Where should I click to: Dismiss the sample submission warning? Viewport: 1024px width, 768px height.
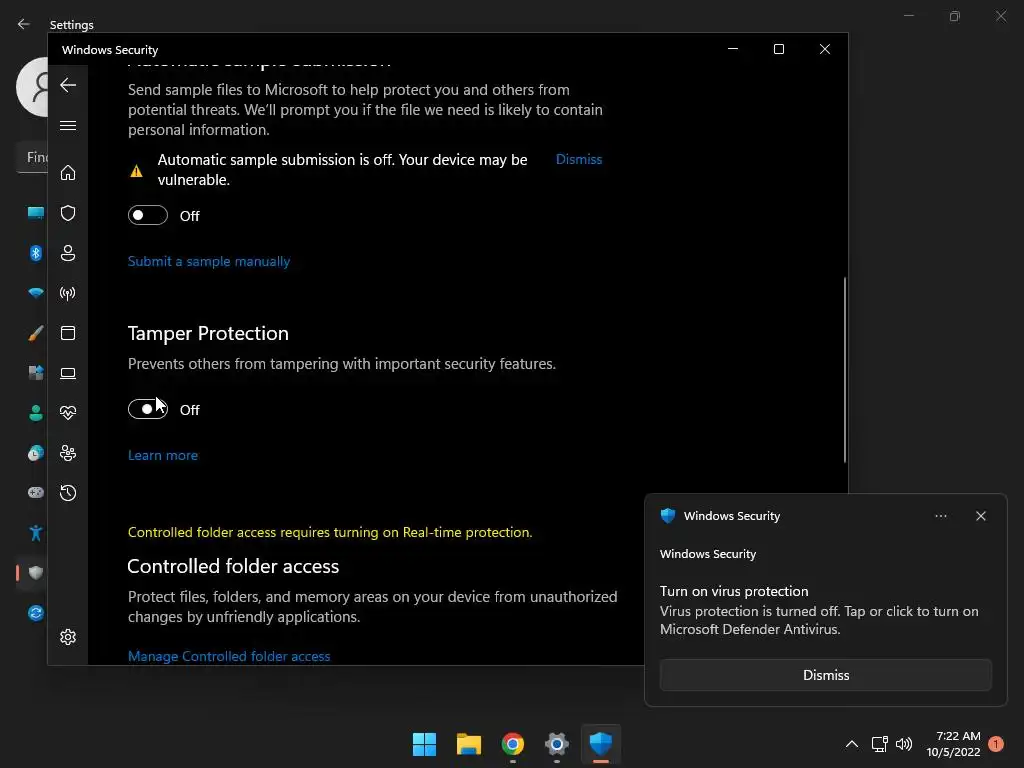pyautogui.click(x=579, y=159)
